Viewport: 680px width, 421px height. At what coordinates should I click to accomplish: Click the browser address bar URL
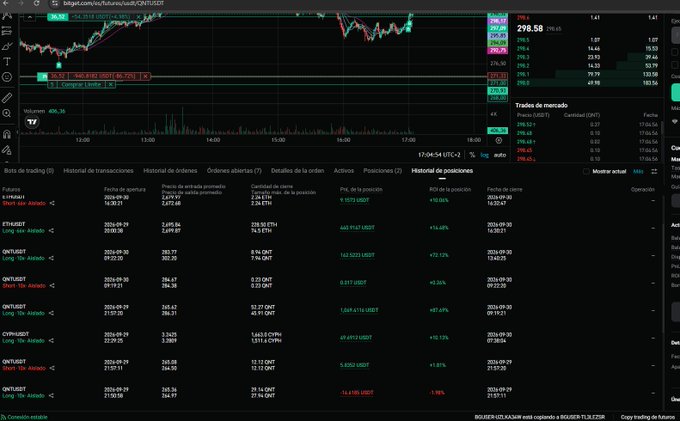tap(114, 3)
